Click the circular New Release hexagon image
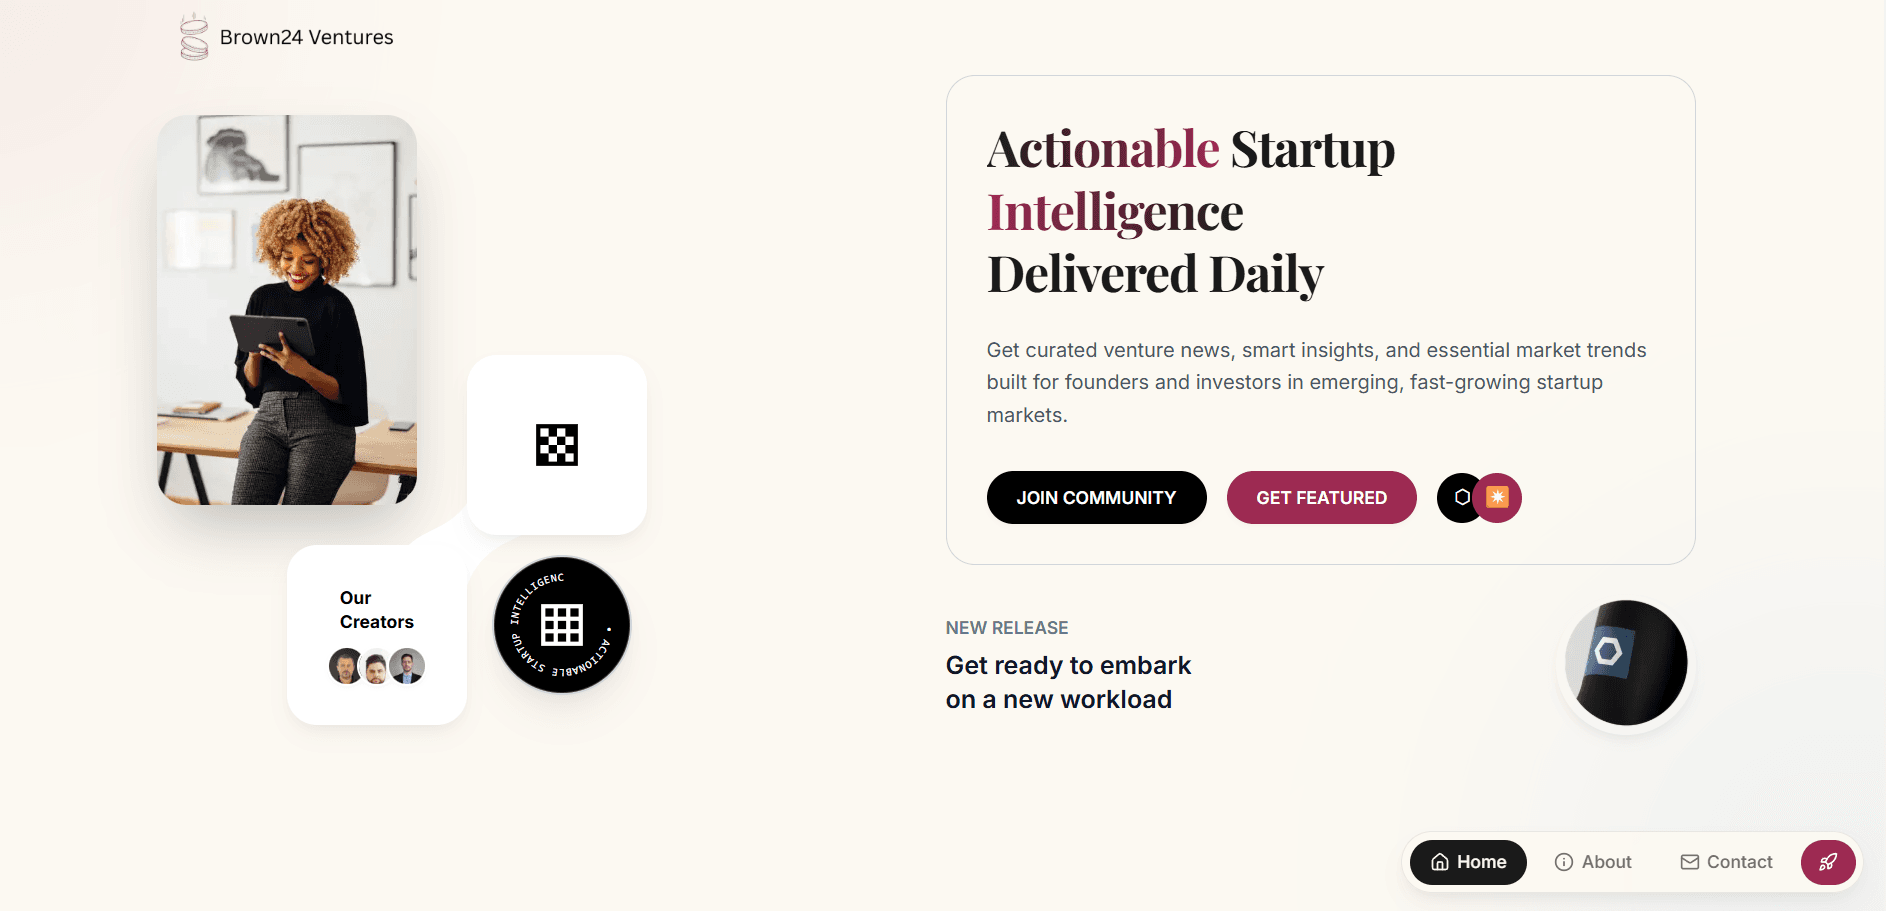Screen dimensions: 1886x911 (x=1624, y=662)
